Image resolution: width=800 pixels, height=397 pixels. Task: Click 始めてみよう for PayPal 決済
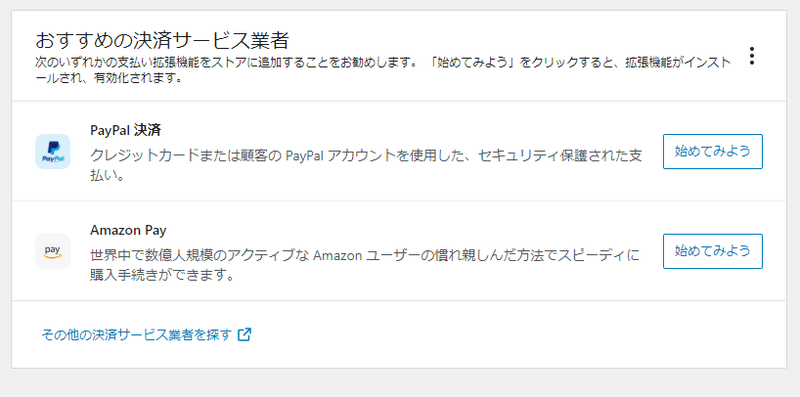[x=713, y=152]
